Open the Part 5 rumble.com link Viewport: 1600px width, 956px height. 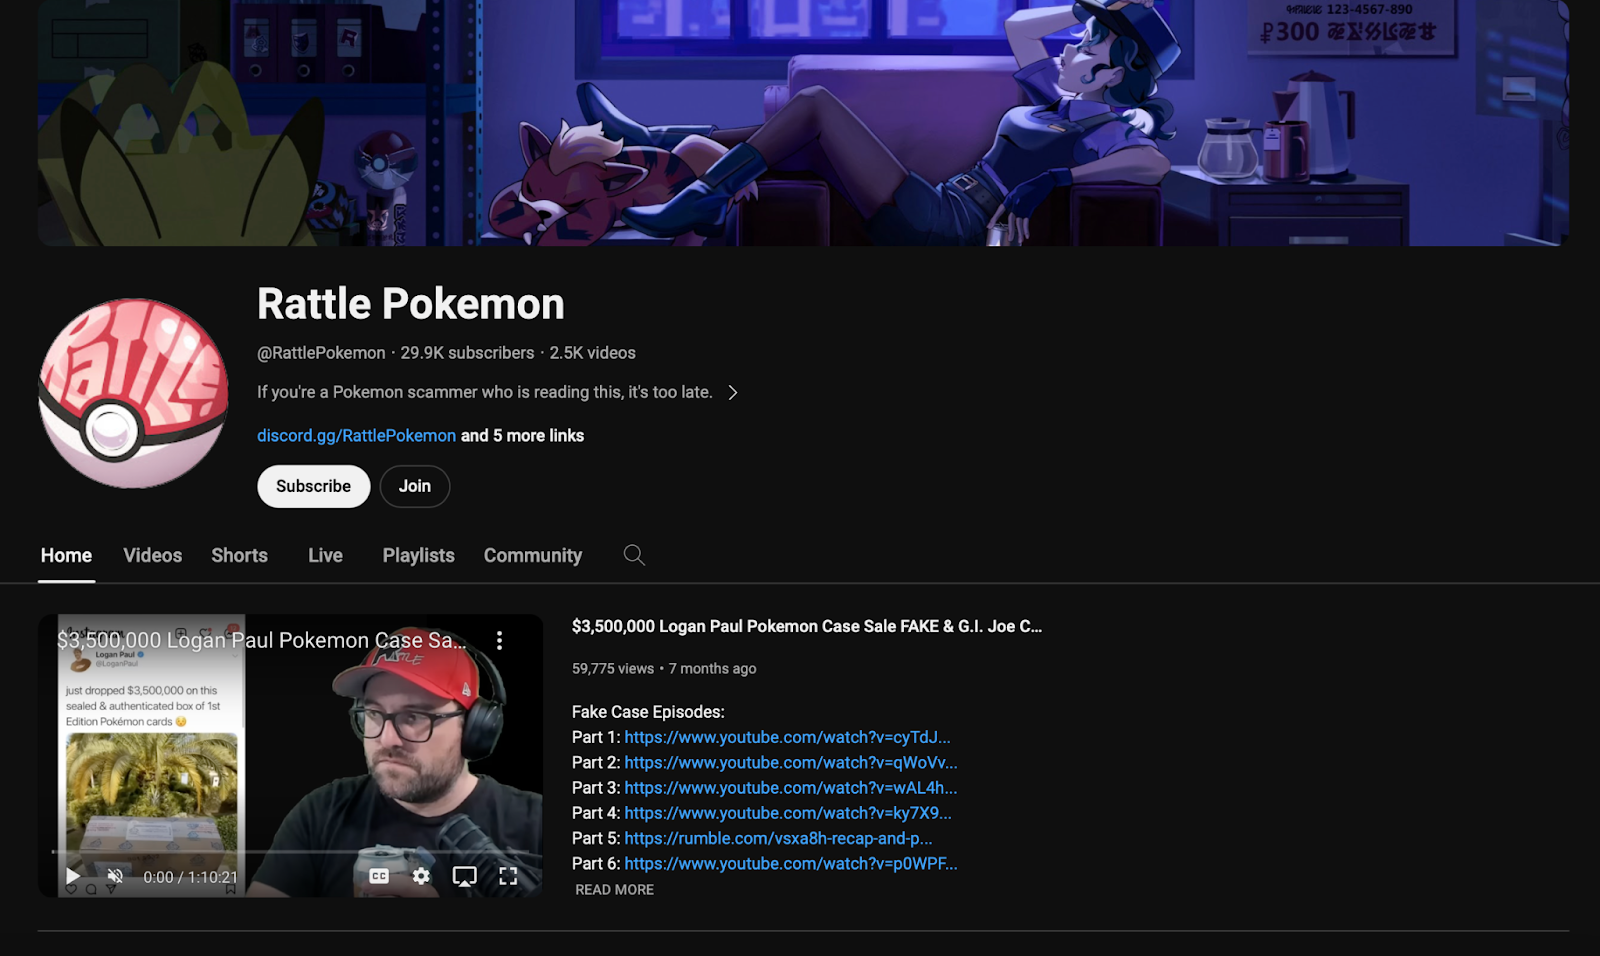coord(778,838)
